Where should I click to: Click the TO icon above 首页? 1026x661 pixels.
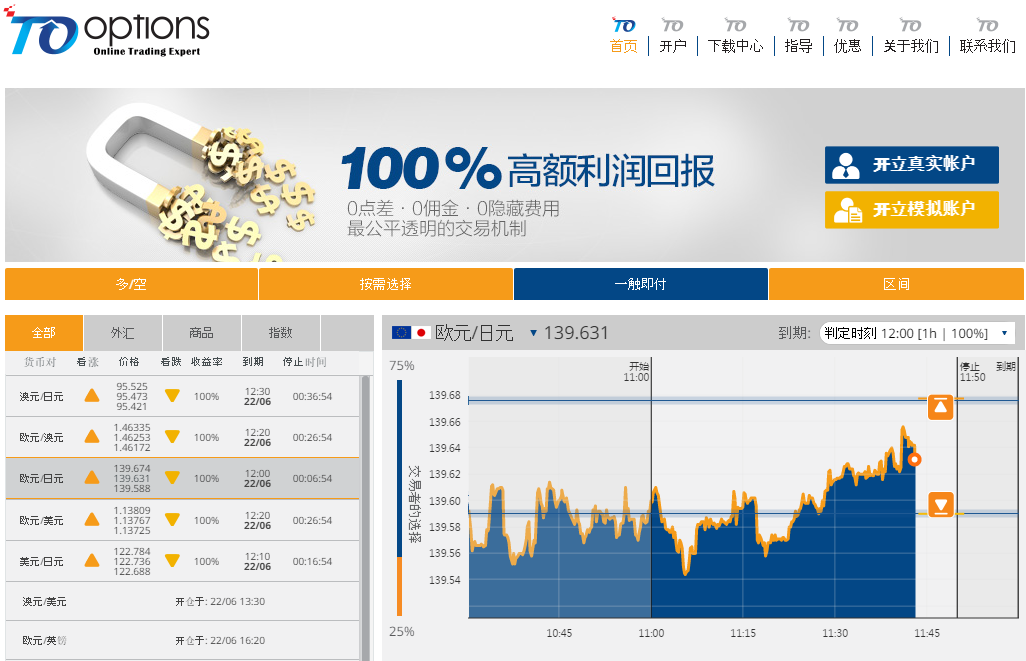624,26
